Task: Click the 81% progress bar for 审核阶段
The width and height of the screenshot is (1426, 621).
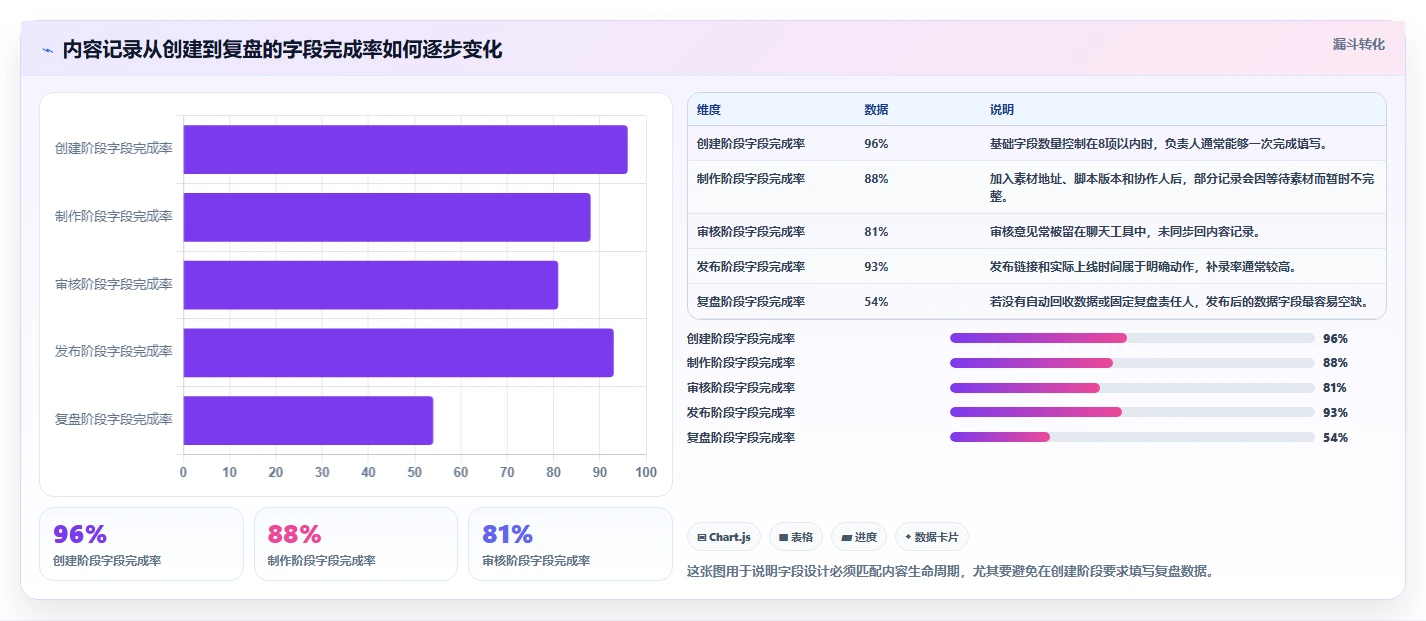Action: pos(1132,388)
